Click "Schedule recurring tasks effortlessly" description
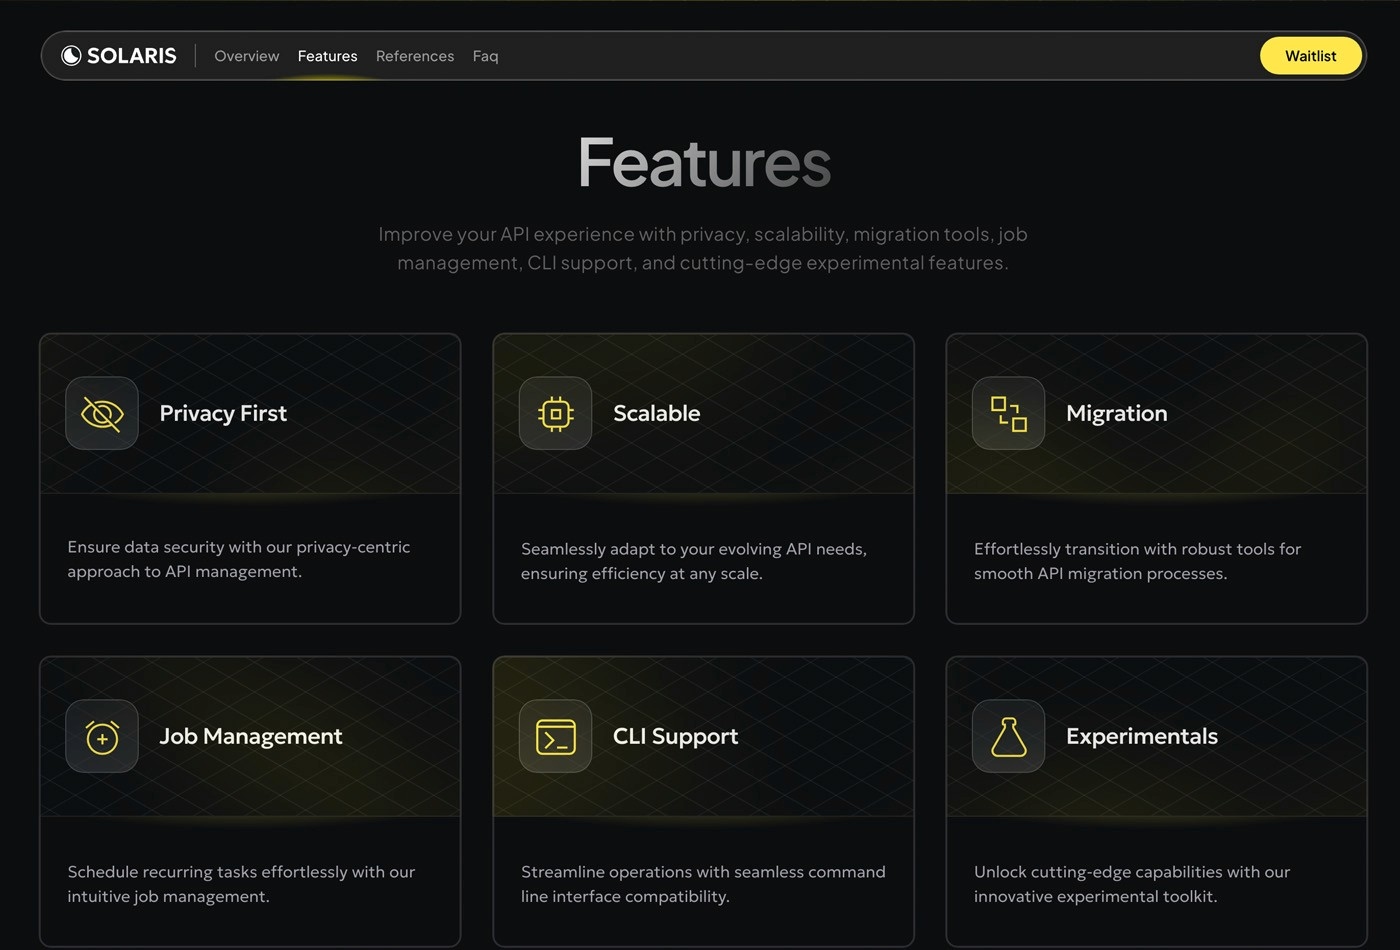 pos(240,884)
